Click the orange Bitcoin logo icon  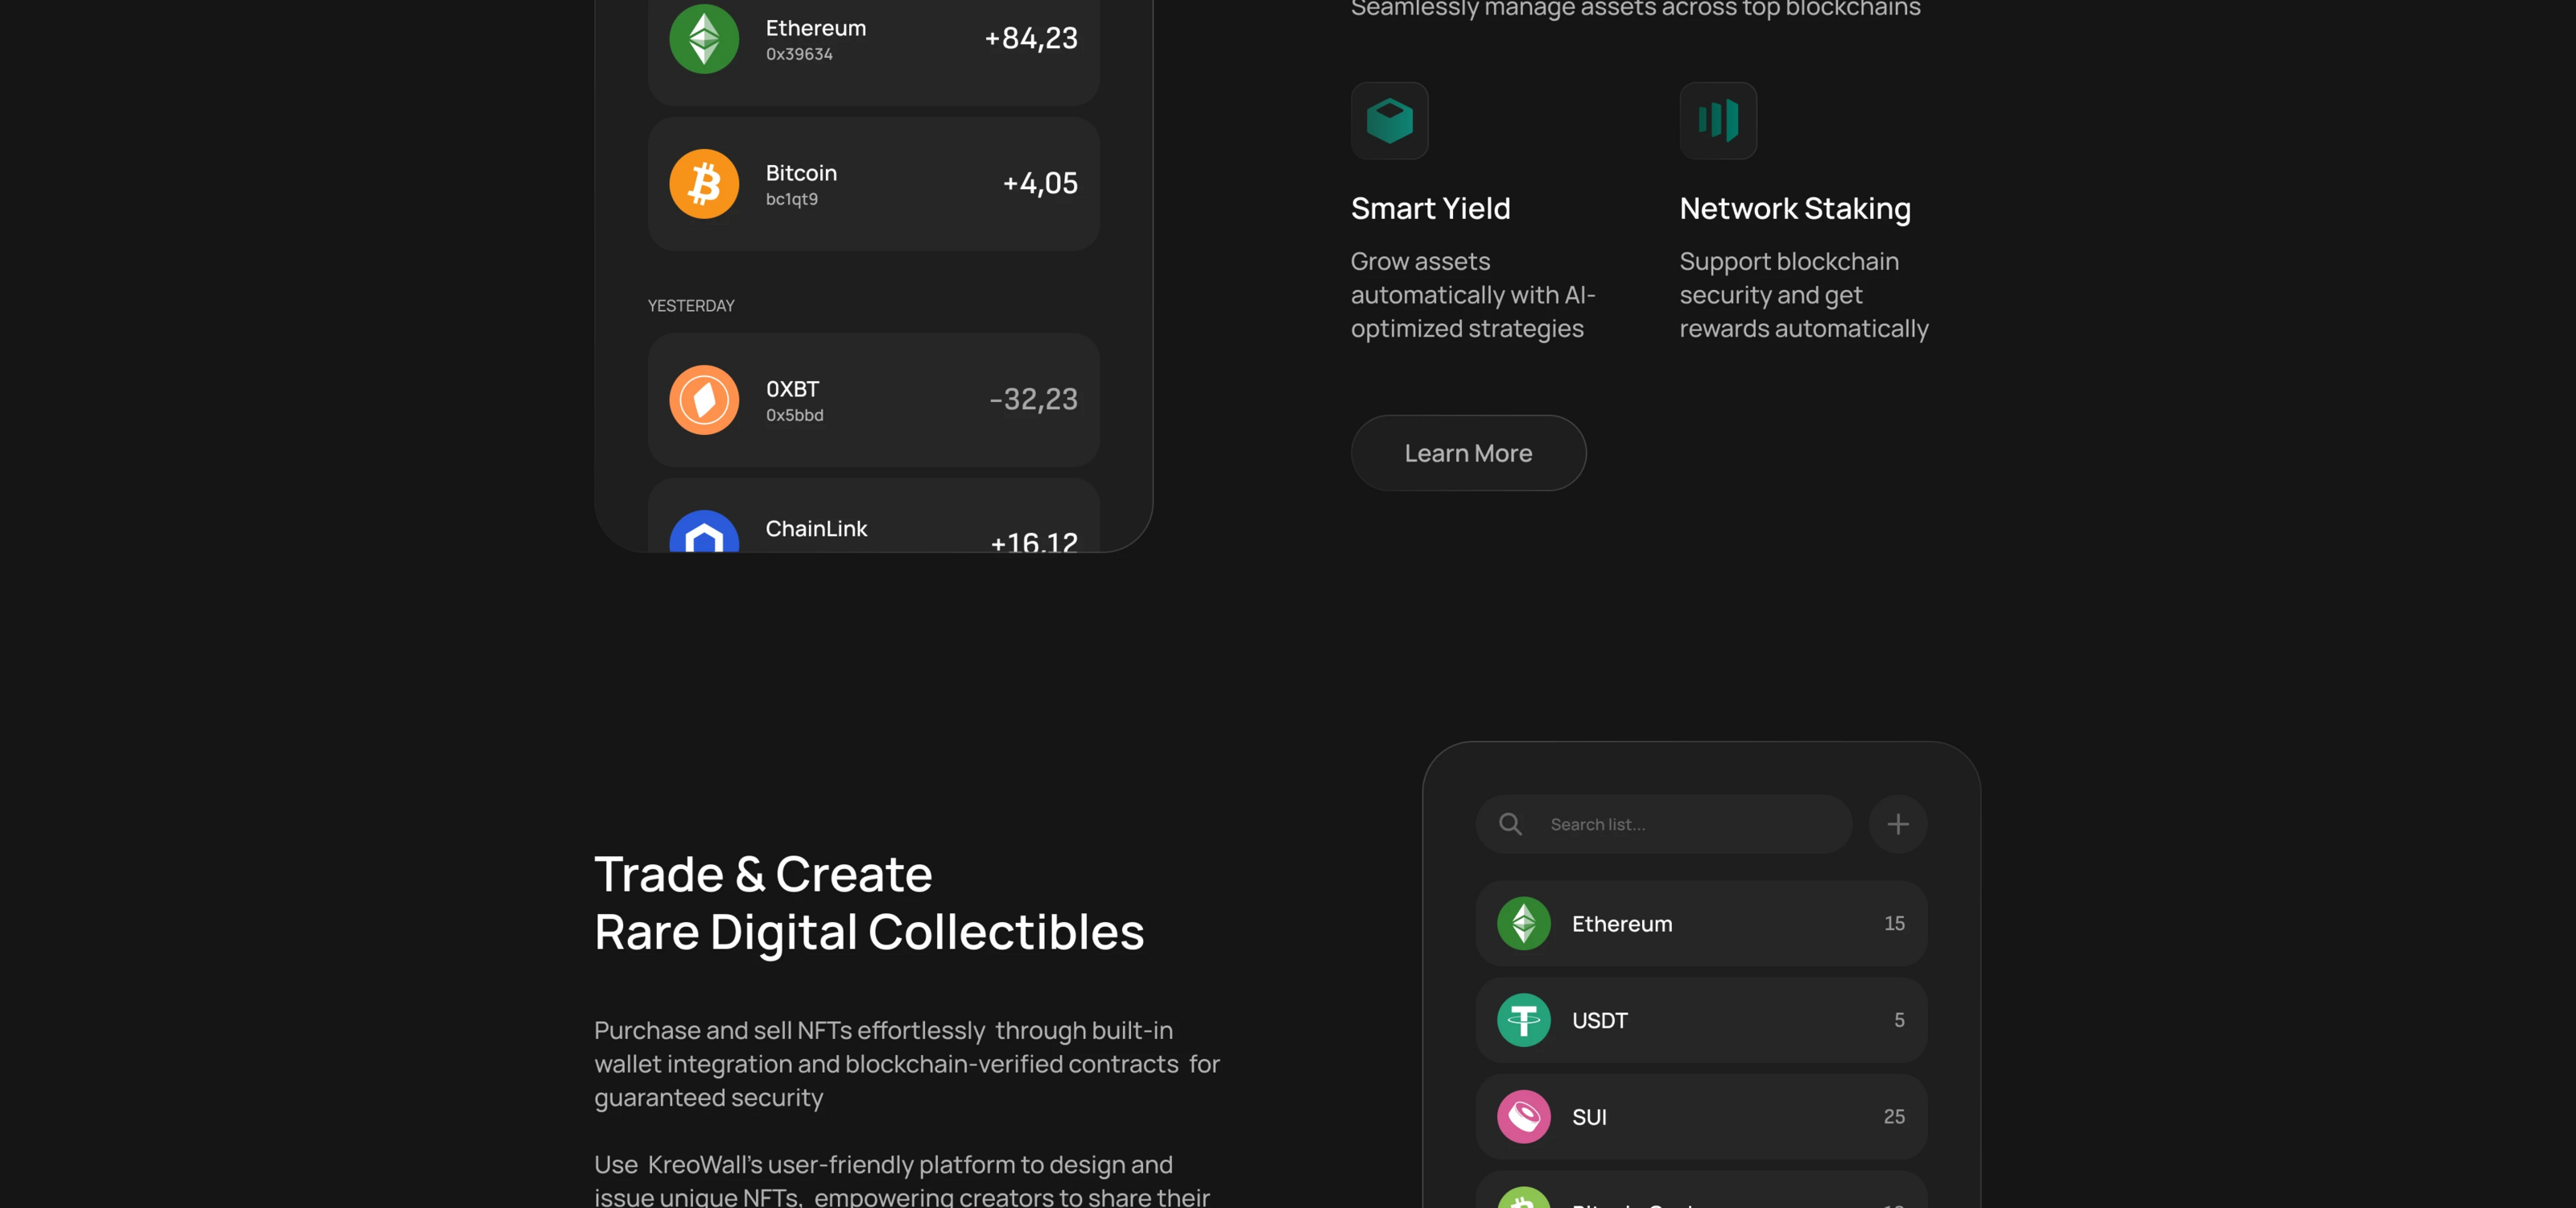pos(704,184)
